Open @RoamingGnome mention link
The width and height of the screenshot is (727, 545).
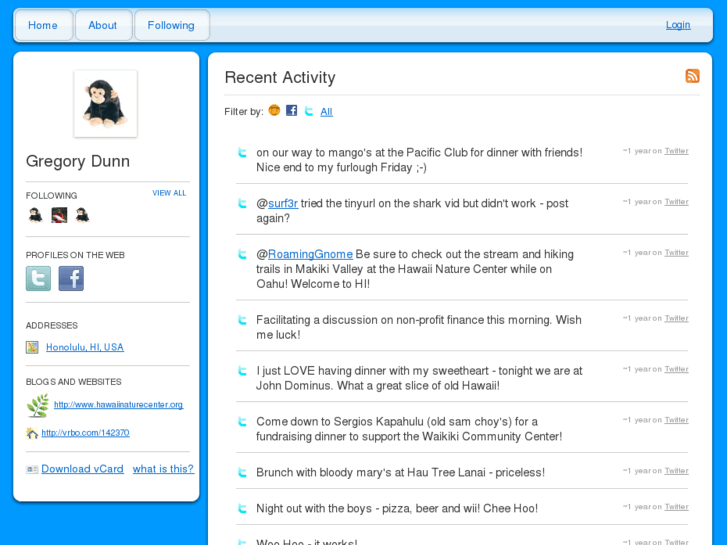coord(310,254)
